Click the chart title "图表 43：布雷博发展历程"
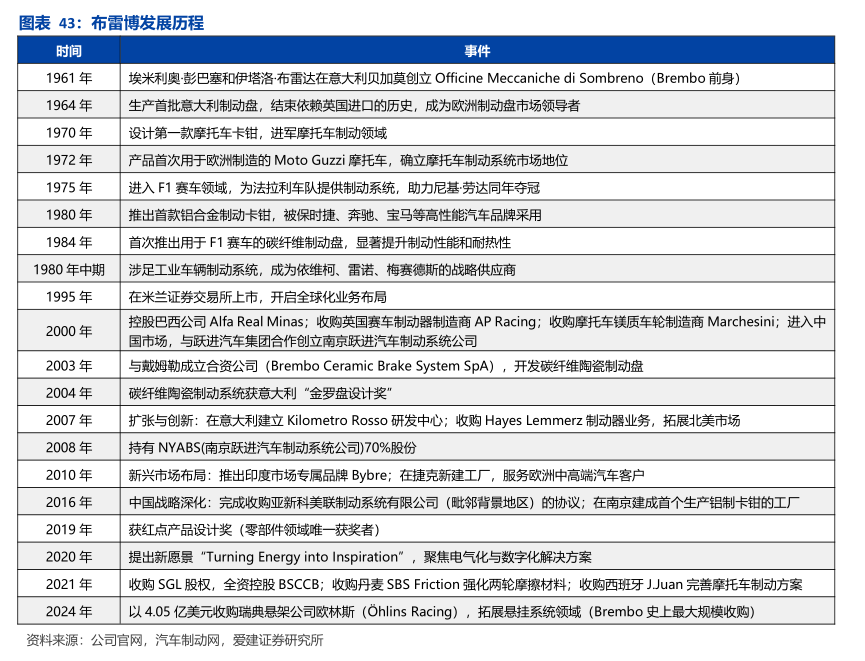The height and width of the screenshot is (661, 865). point(111,22)
